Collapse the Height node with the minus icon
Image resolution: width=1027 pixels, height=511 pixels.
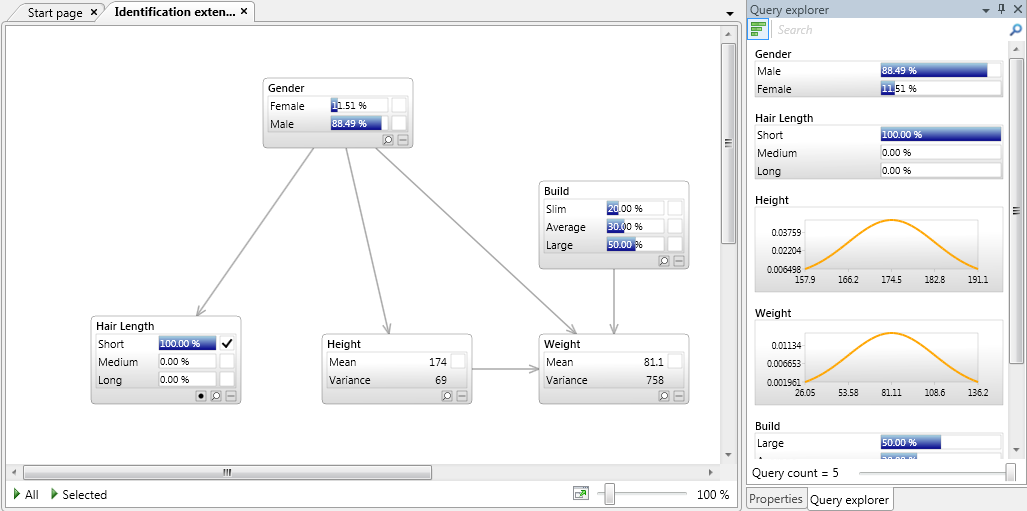click(x=462, y=396)
